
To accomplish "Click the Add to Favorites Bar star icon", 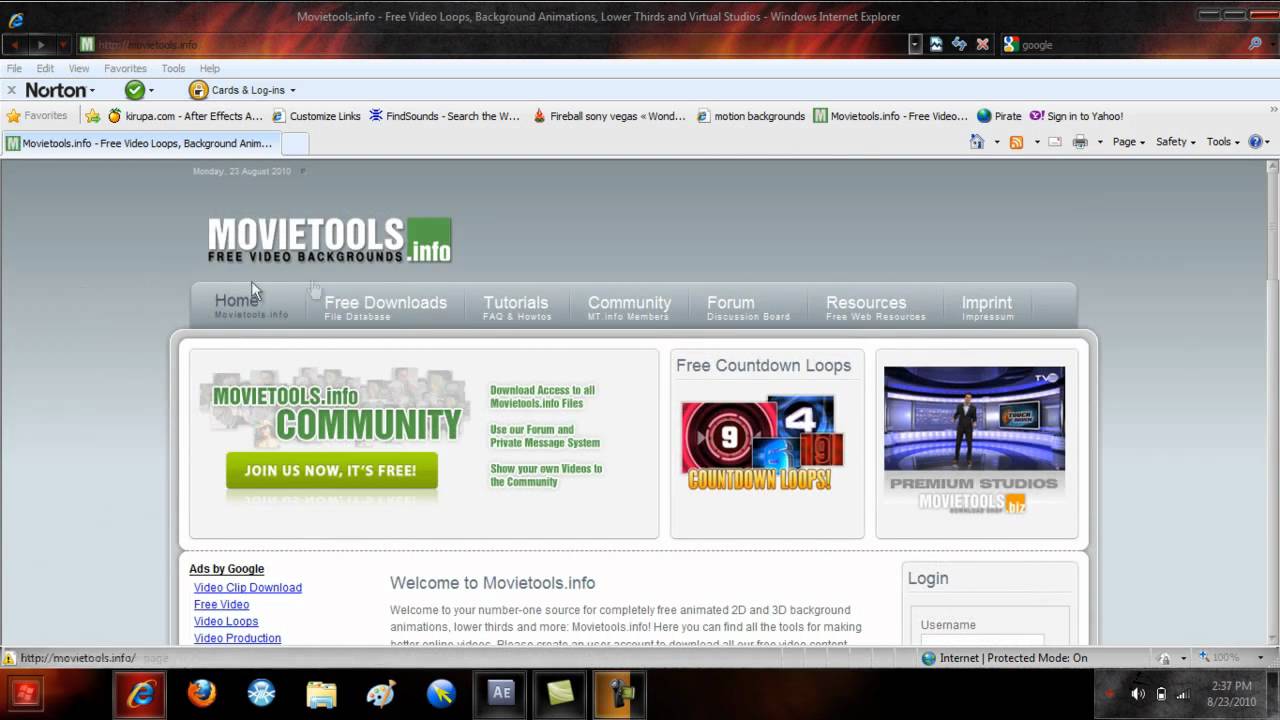I will [93, 116].
